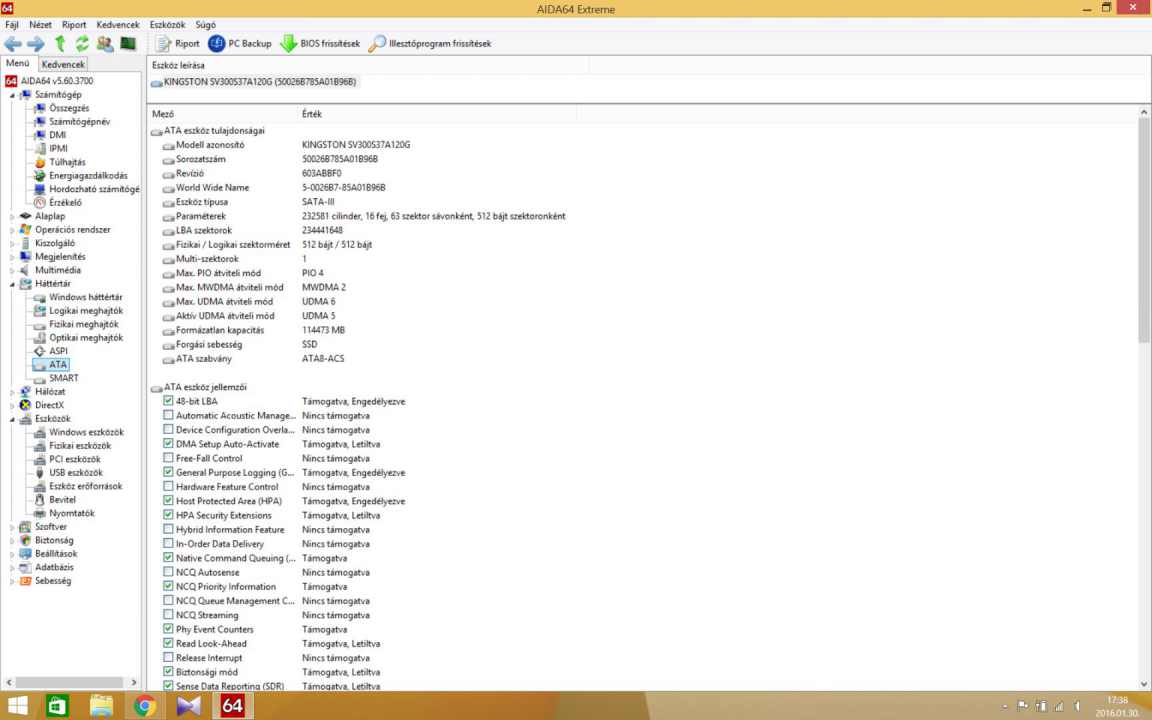Open the Riport menu
1152x720 pixels.
(x=73, y=25)
